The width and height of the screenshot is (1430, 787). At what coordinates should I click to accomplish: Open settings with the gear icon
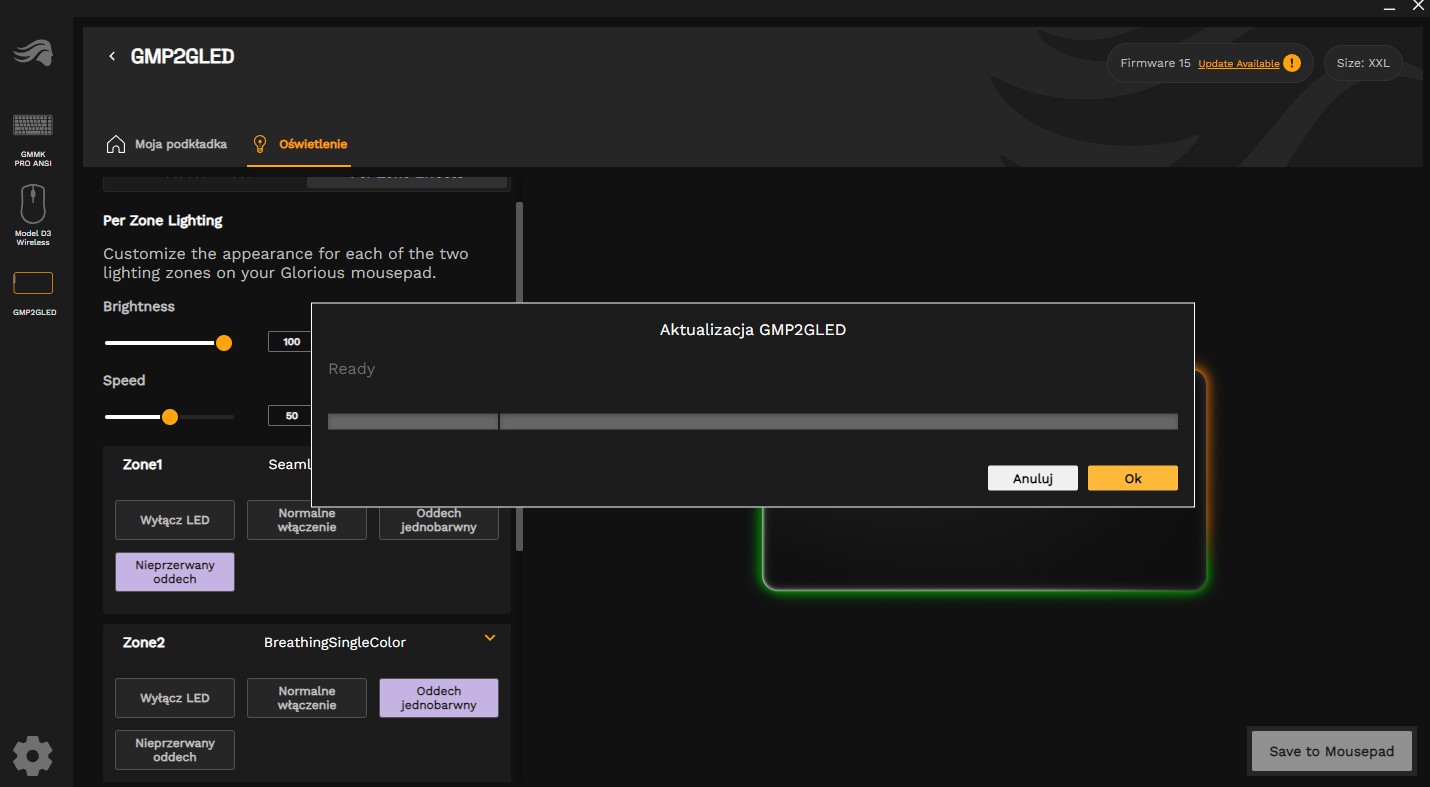[32, 756]
